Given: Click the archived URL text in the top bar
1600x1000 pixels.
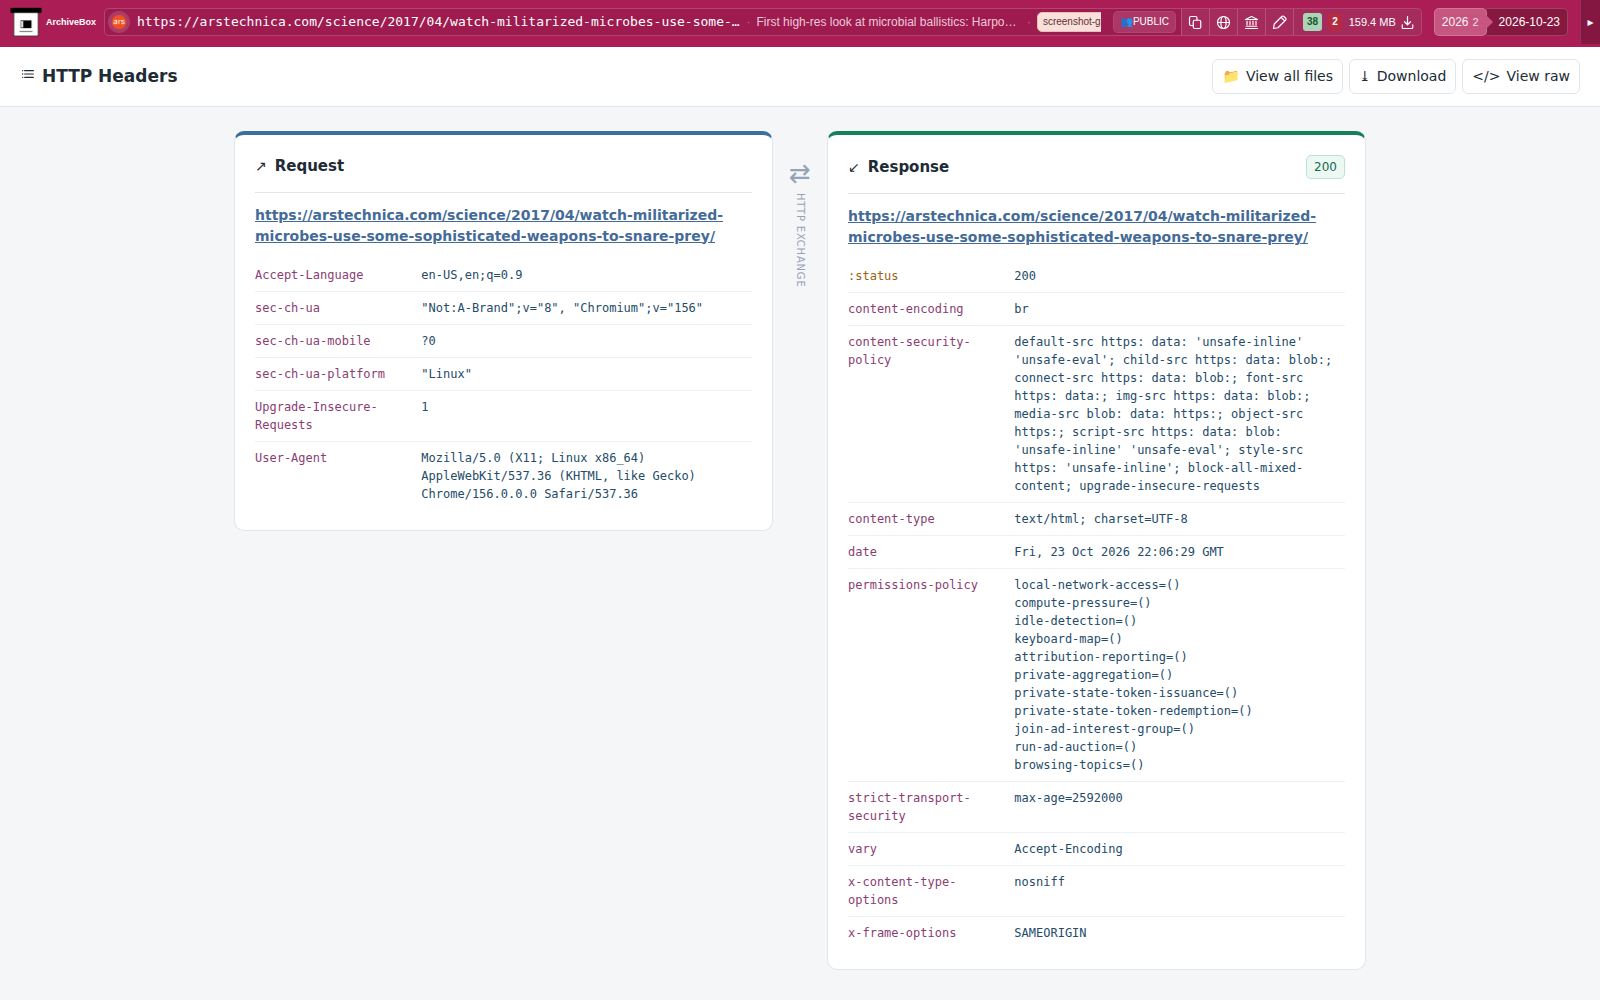Looking at the screenshot, I should tap(438, 22).
